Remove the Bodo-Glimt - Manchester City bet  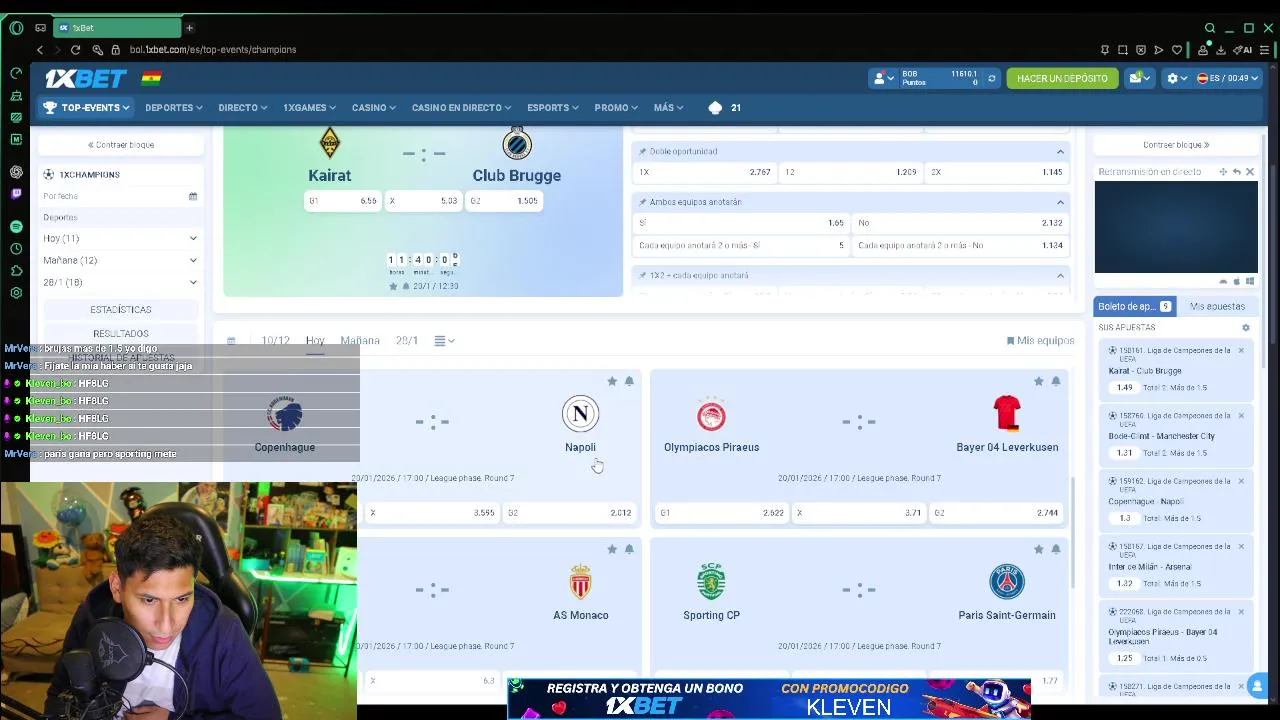point(1241,415)
